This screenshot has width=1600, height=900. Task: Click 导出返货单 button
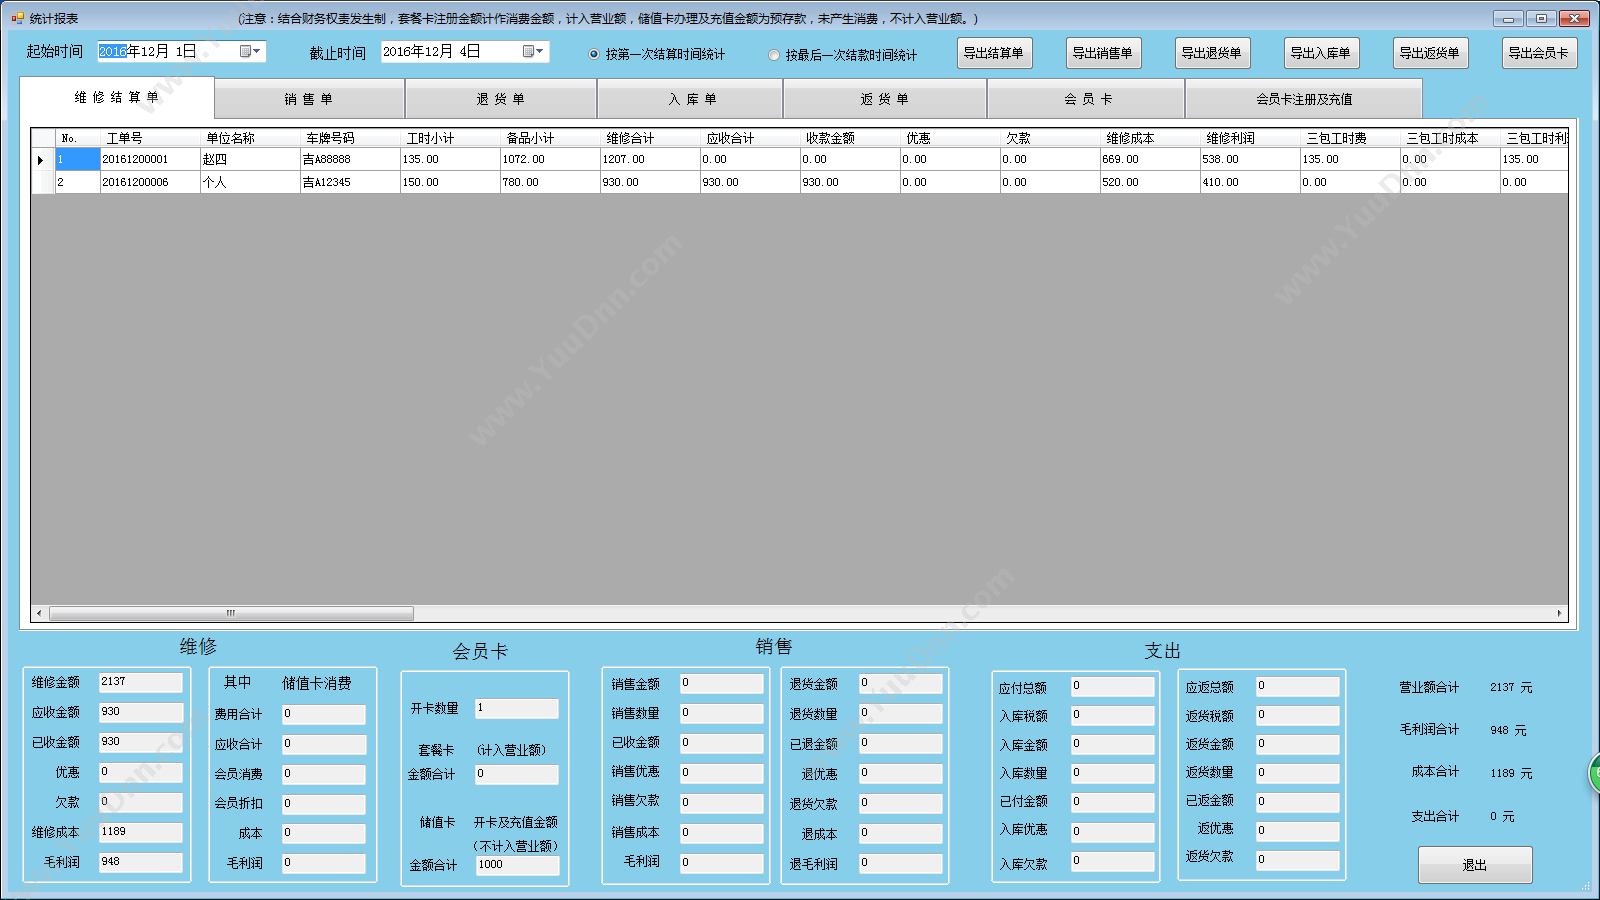pyautogui.click(x=1430, y=53)
